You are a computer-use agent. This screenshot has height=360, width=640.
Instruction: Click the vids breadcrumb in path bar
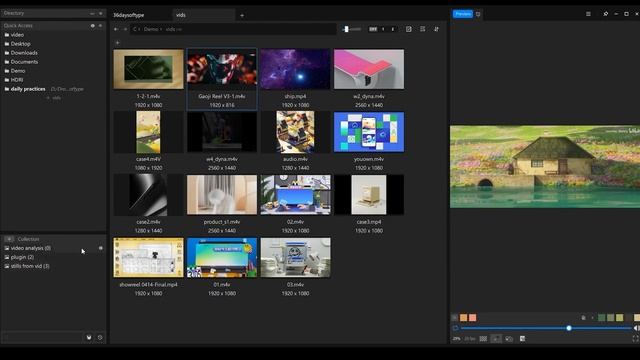pos(170,29)
